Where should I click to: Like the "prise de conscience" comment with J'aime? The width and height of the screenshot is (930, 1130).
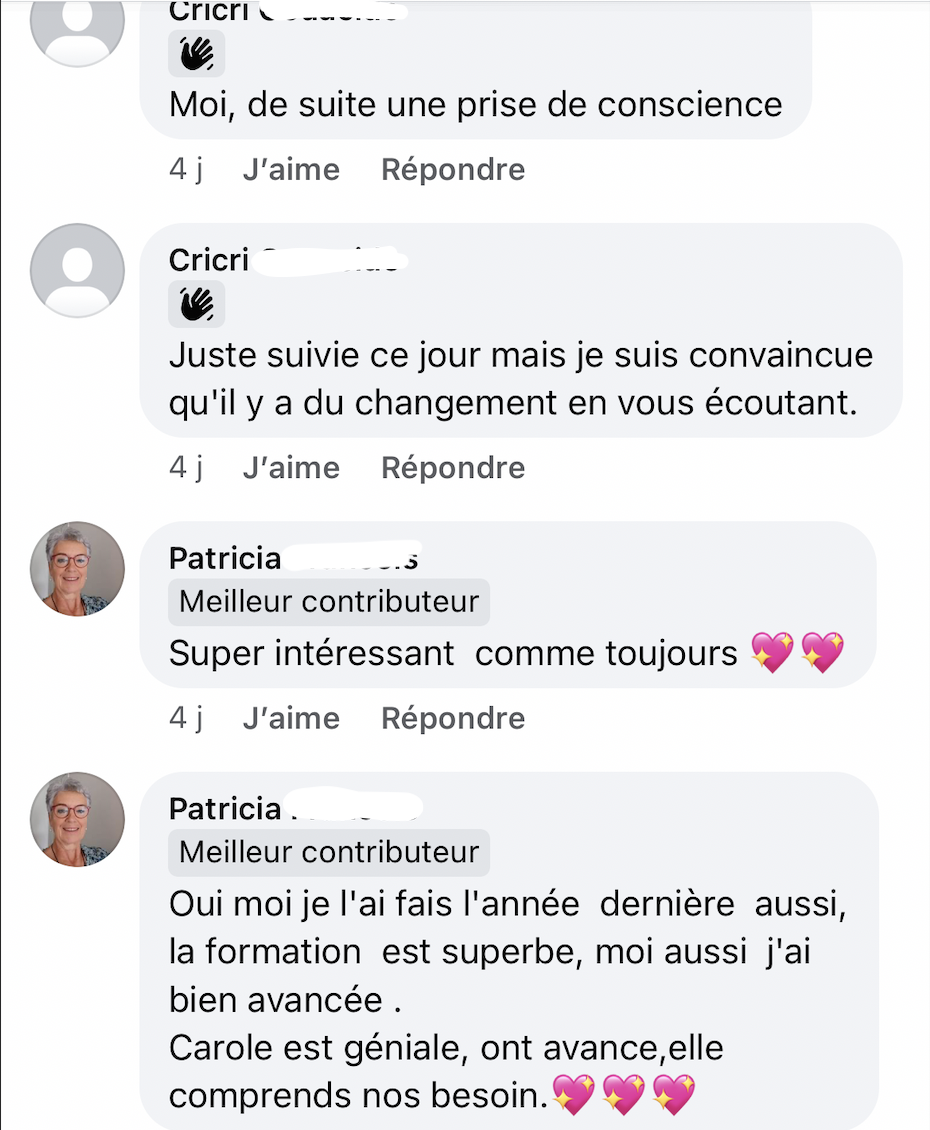[x=291, y=170]
